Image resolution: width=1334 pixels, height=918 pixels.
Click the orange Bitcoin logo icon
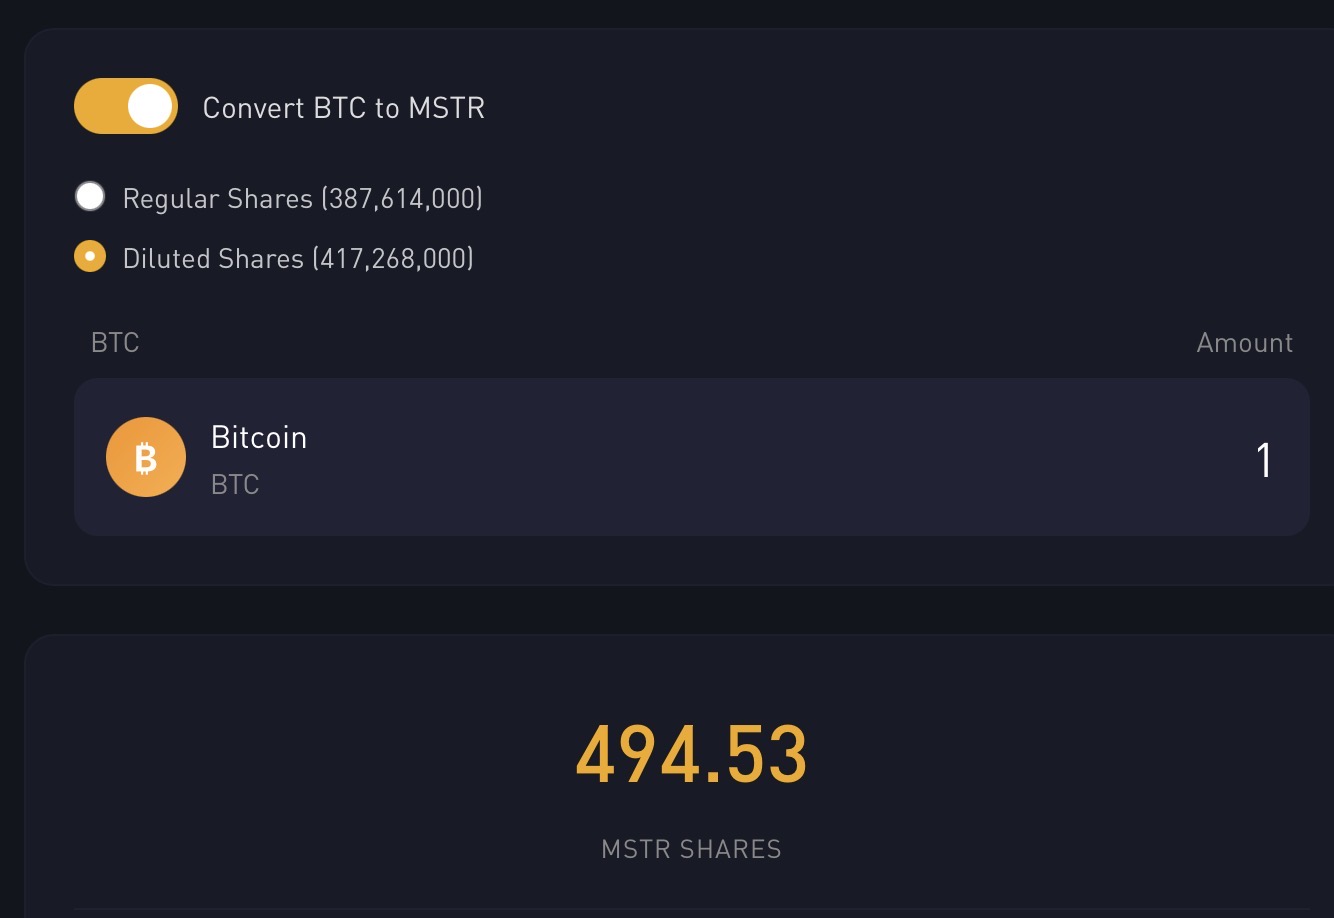[x=146, y=457]
